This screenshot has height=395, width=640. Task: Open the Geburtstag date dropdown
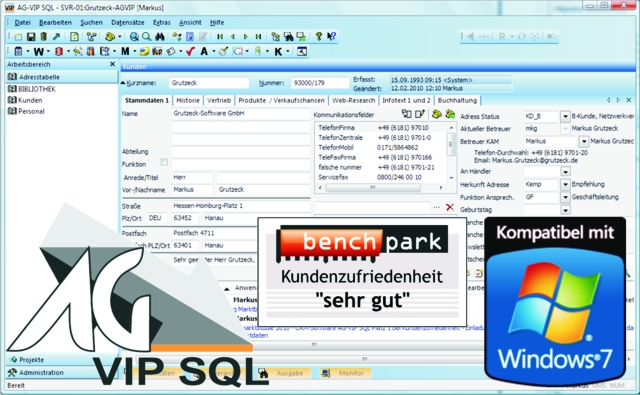(565, 210)
